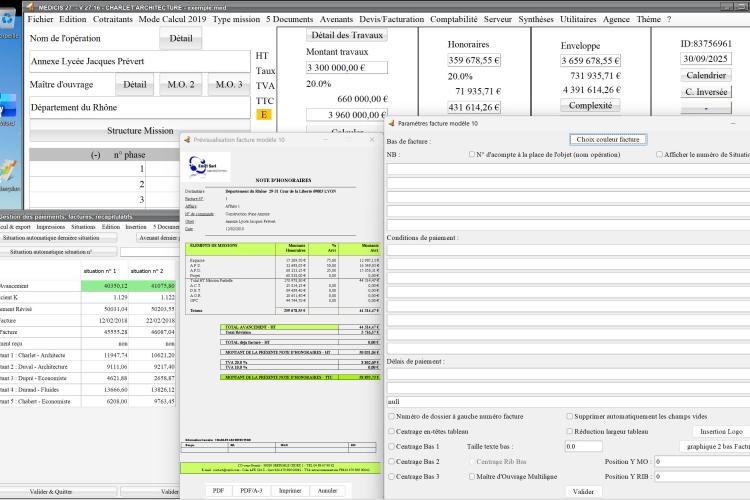This screenshot has height=500, width=750.
Task: Click the Montant travaux field 3 300 000,00 €
Action: coord(347,67)
